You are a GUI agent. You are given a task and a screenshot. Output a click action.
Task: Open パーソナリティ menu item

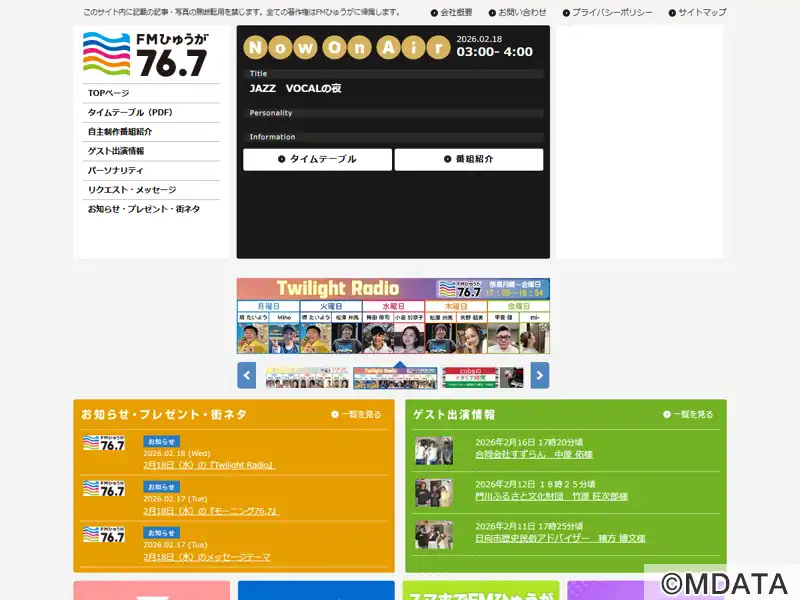pyautogui.click(x=151, y=171)
